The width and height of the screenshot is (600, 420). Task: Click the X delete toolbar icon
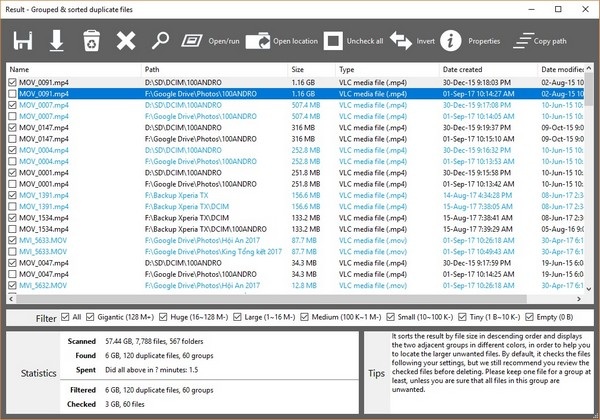point(126,41)
